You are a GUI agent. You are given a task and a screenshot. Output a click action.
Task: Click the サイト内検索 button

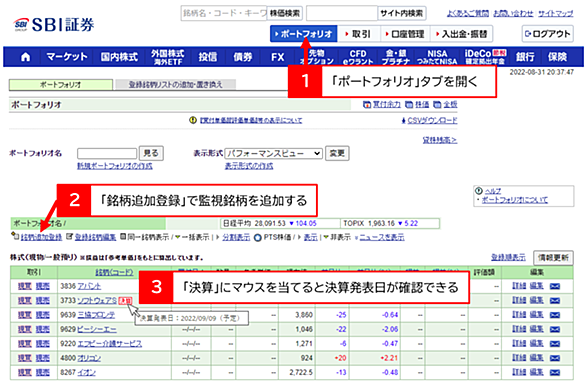pos(402,13)
